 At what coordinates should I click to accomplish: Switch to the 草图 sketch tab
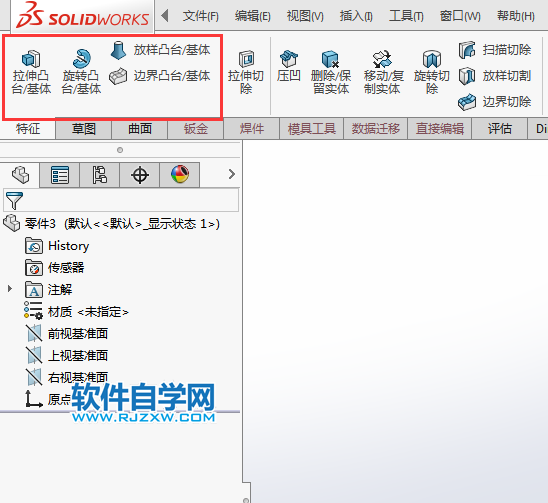pos(84,129)
